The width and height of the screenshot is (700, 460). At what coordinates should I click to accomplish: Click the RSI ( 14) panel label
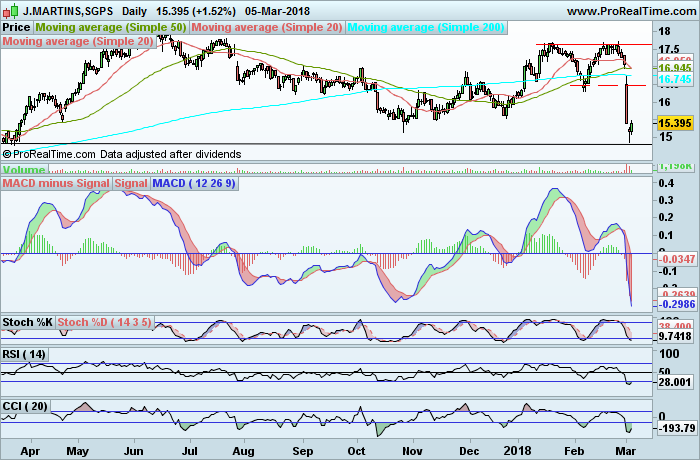tap(24, 355)
